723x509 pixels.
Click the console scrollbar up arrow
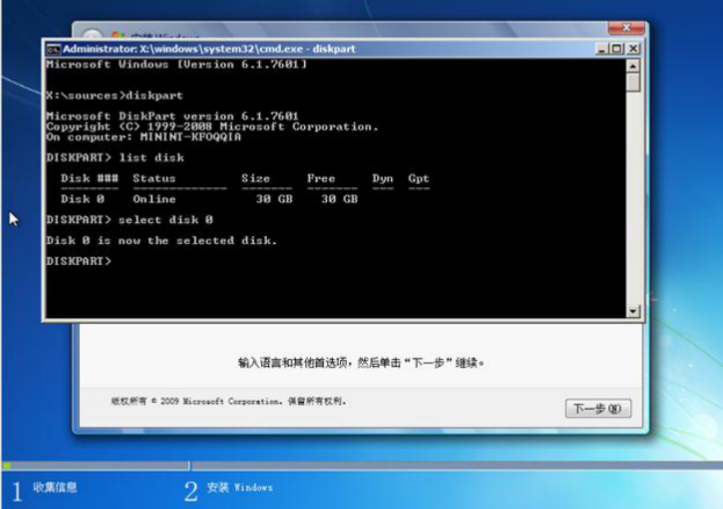(633, 65)
